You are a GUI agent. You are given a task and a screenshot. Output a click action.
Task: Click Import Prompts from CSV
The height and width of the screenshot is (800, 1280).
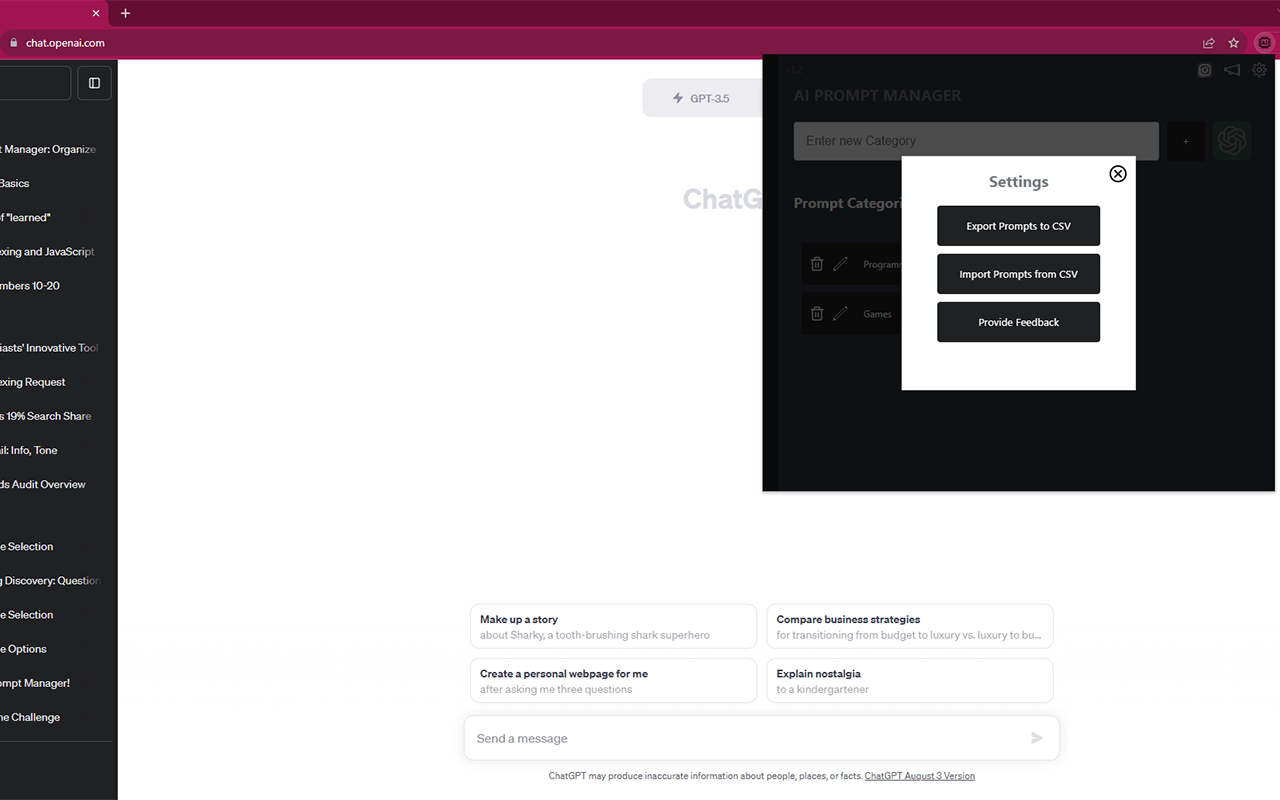coord(1018,274)
